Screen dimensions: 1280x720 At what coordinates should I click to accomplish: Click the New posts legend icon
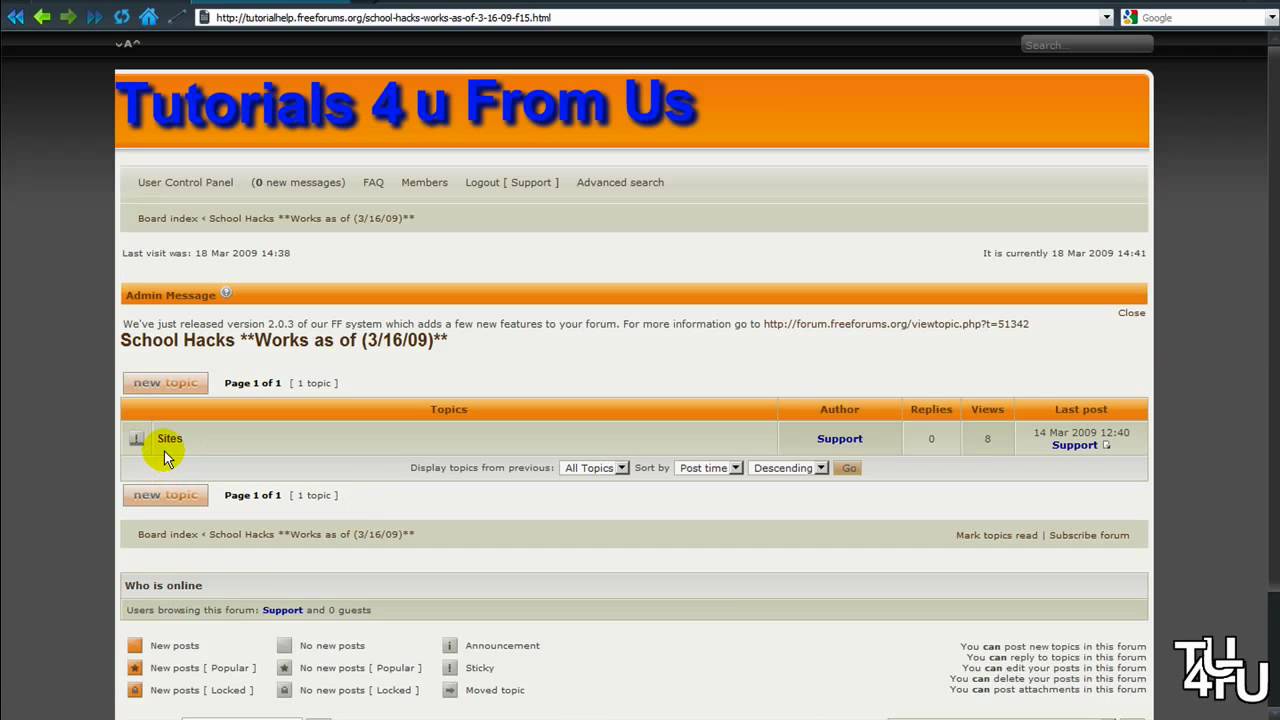coord(135,646)
